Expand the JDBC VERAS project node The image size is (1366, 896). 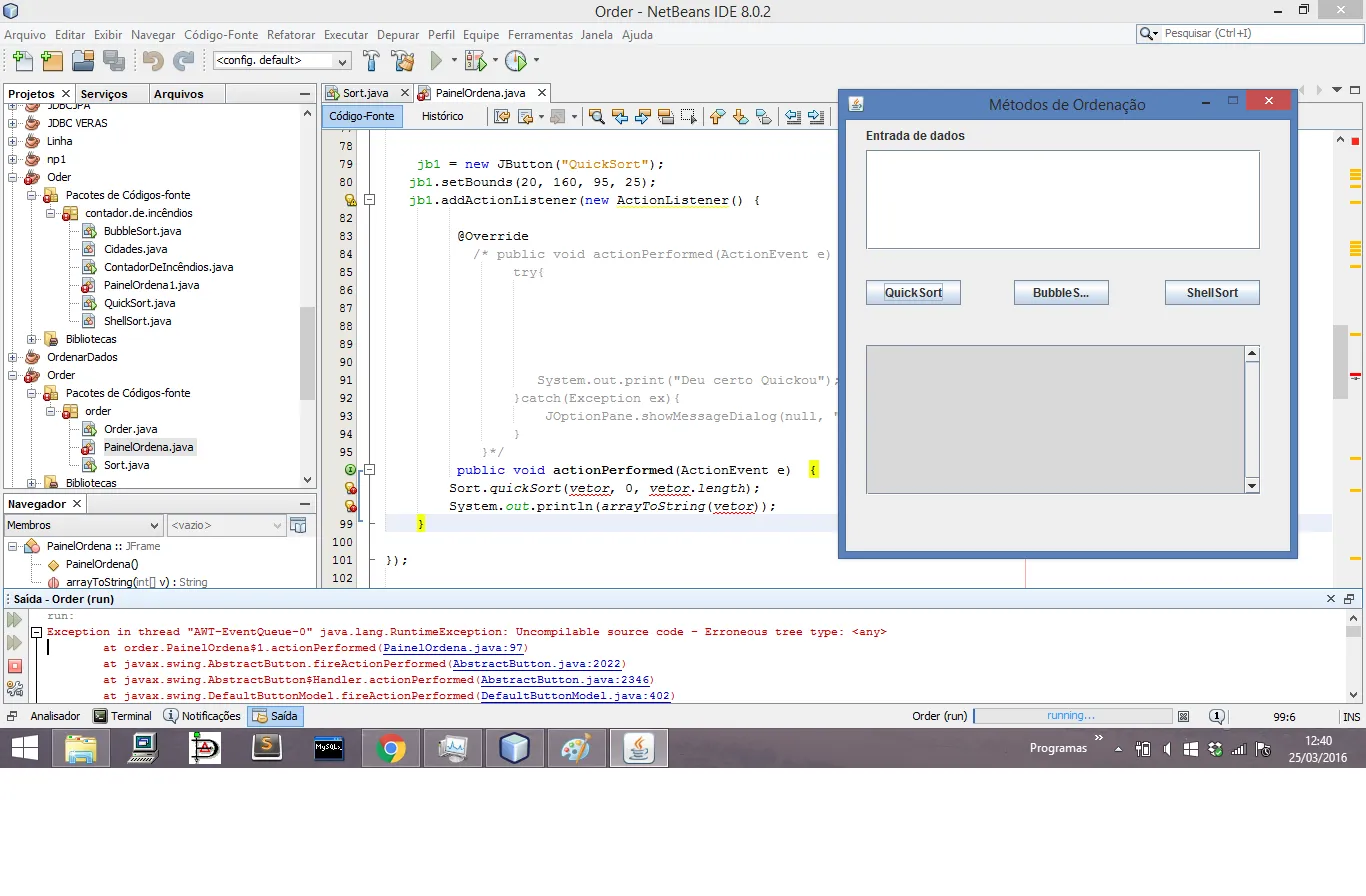(x=13, y=123)
